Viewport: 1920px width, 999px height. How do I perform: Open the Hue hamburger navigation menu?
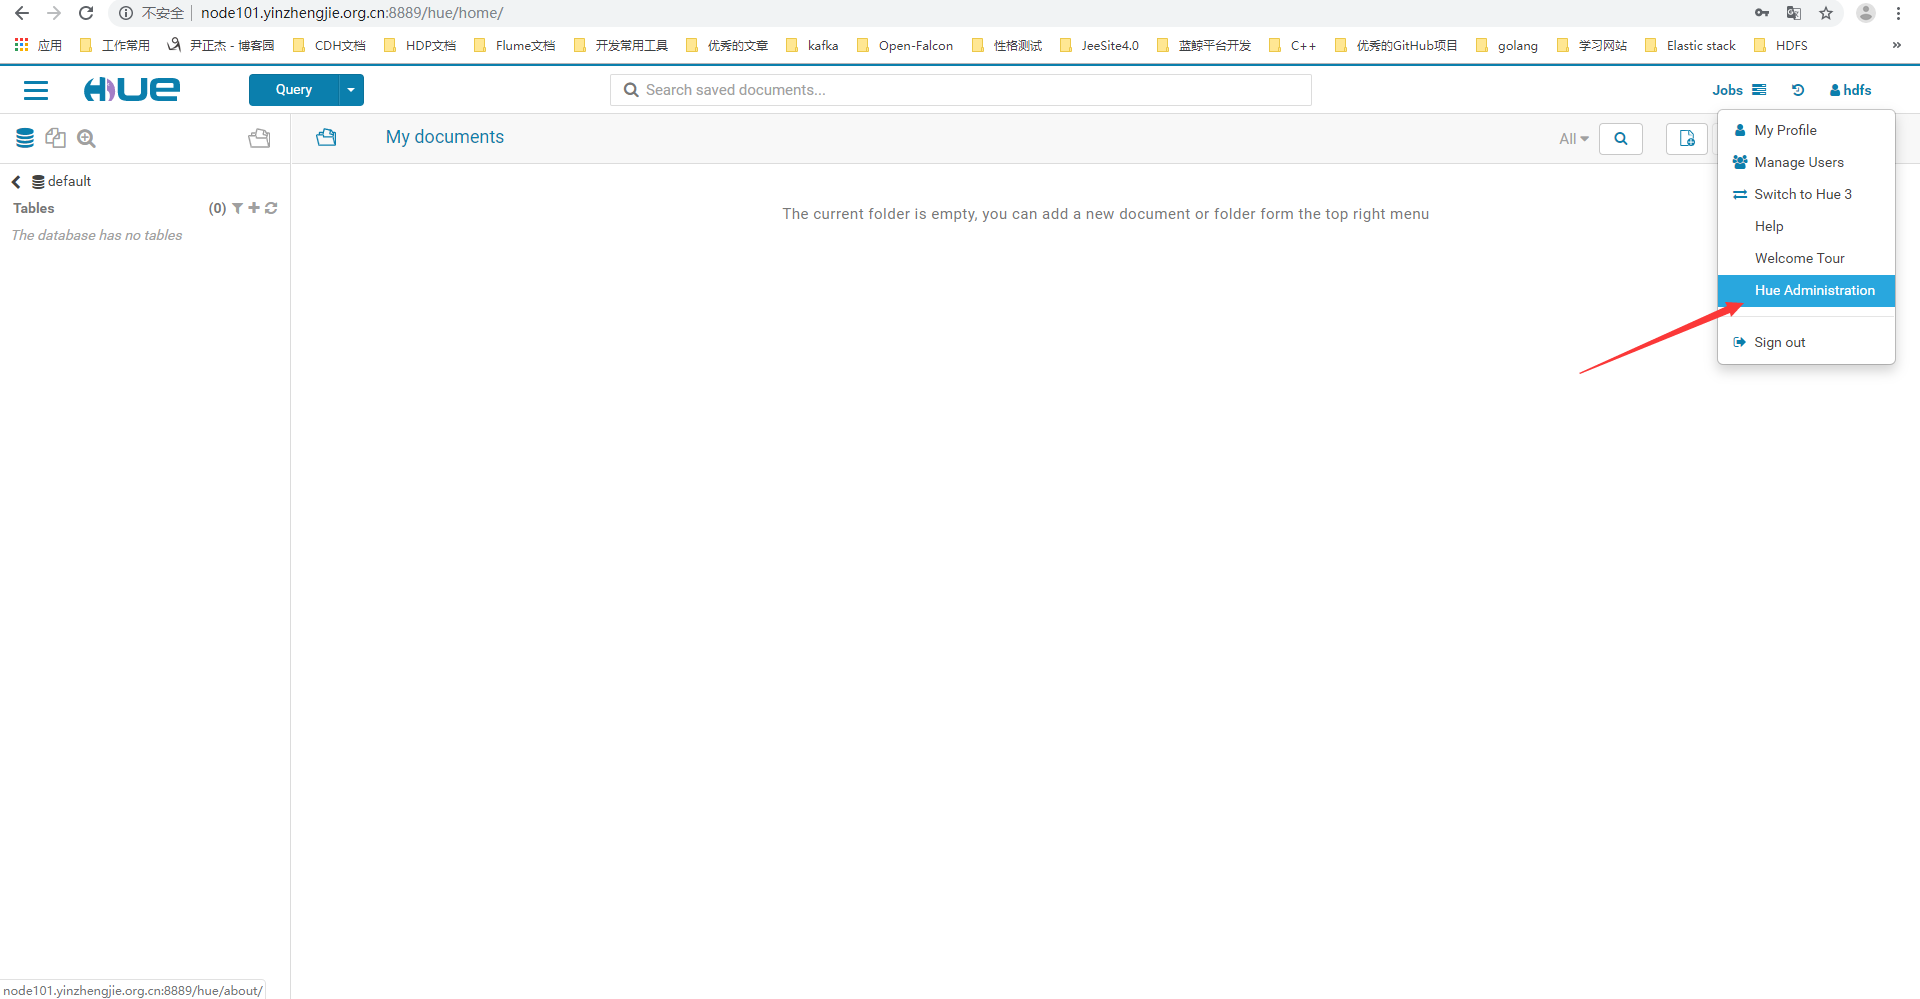(36, 90)
